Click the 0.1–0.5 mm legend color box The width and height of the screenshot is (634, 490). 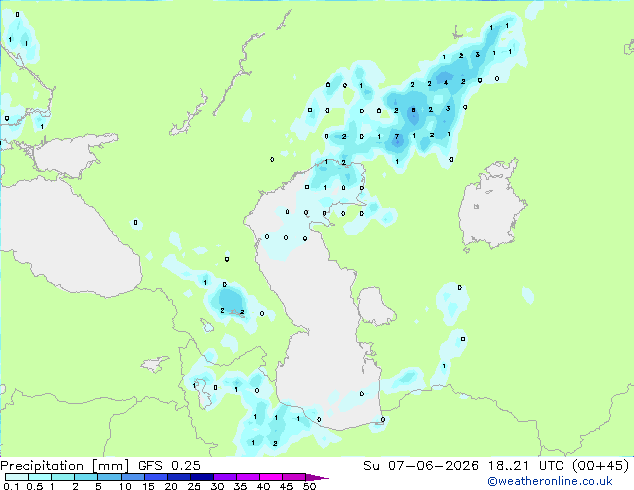(x=17, y=477)
